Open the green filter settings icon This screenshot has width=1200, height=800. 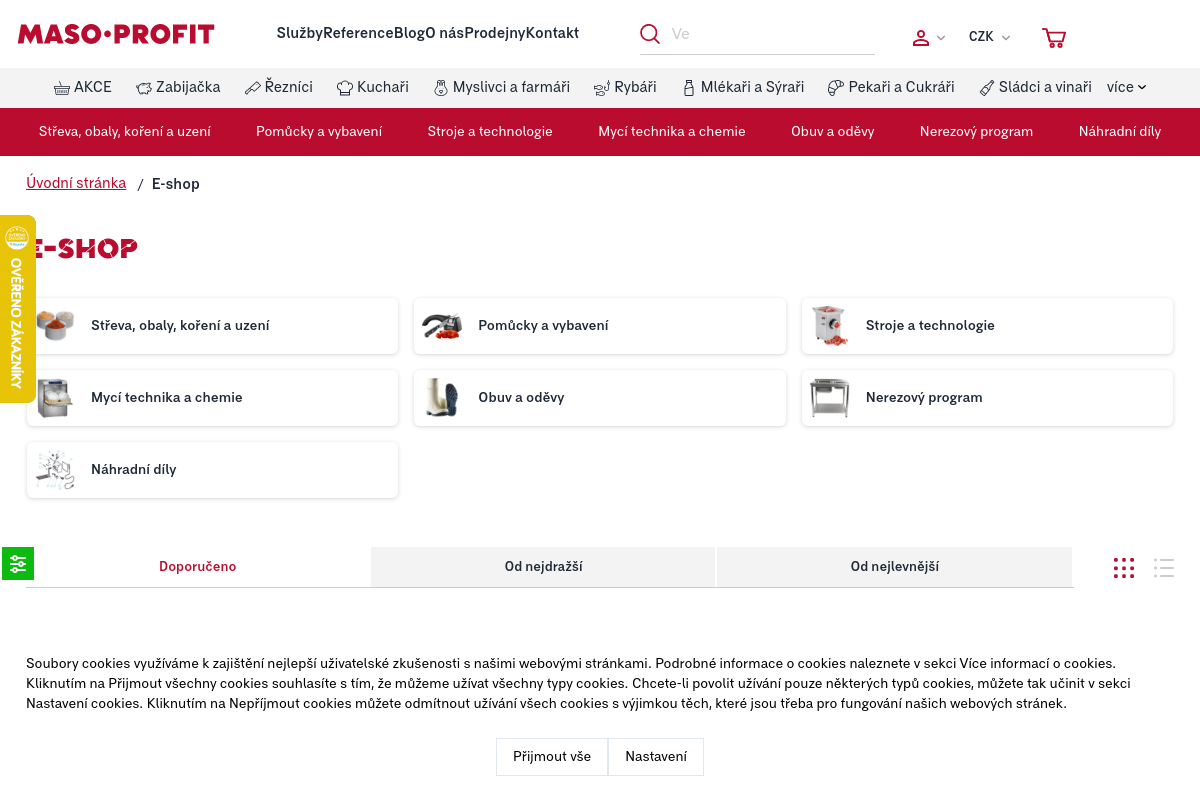[x=17, y=564]
